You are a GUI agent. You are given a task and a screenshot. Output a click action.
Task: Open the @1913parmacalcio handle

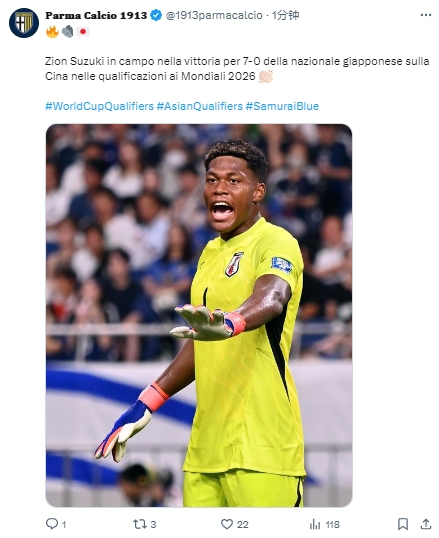214,15
